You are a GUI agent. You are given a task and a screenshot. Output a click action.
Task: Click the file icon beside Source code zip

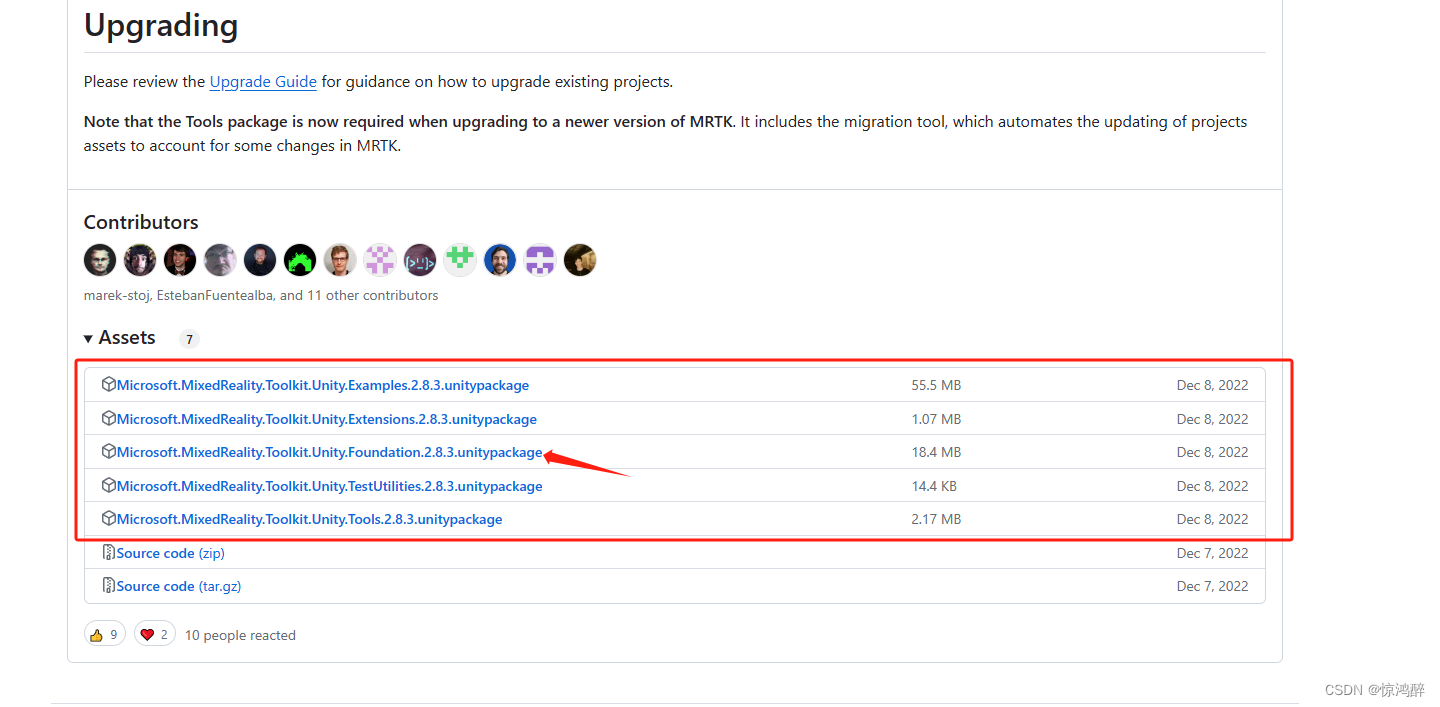tap(107, 552)
